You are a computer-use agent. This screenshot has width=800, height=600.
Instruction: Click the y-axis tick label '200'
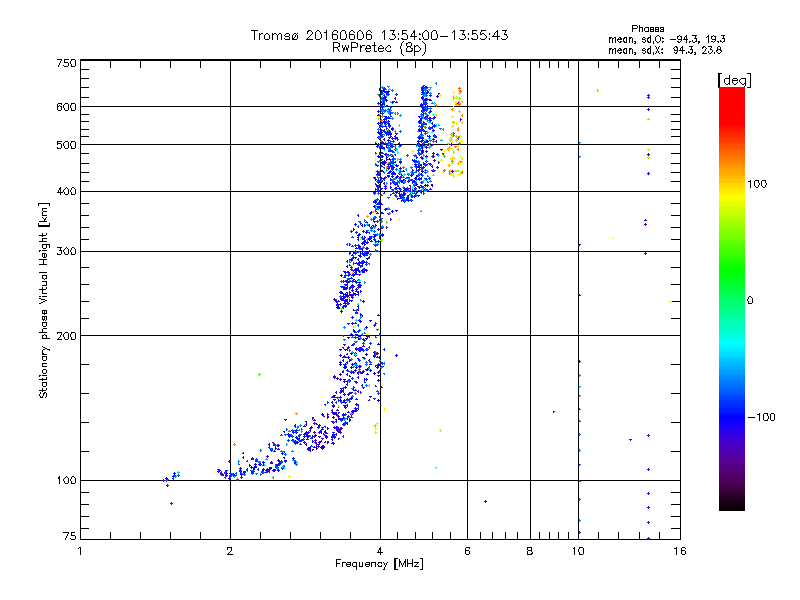pos(66,336)
